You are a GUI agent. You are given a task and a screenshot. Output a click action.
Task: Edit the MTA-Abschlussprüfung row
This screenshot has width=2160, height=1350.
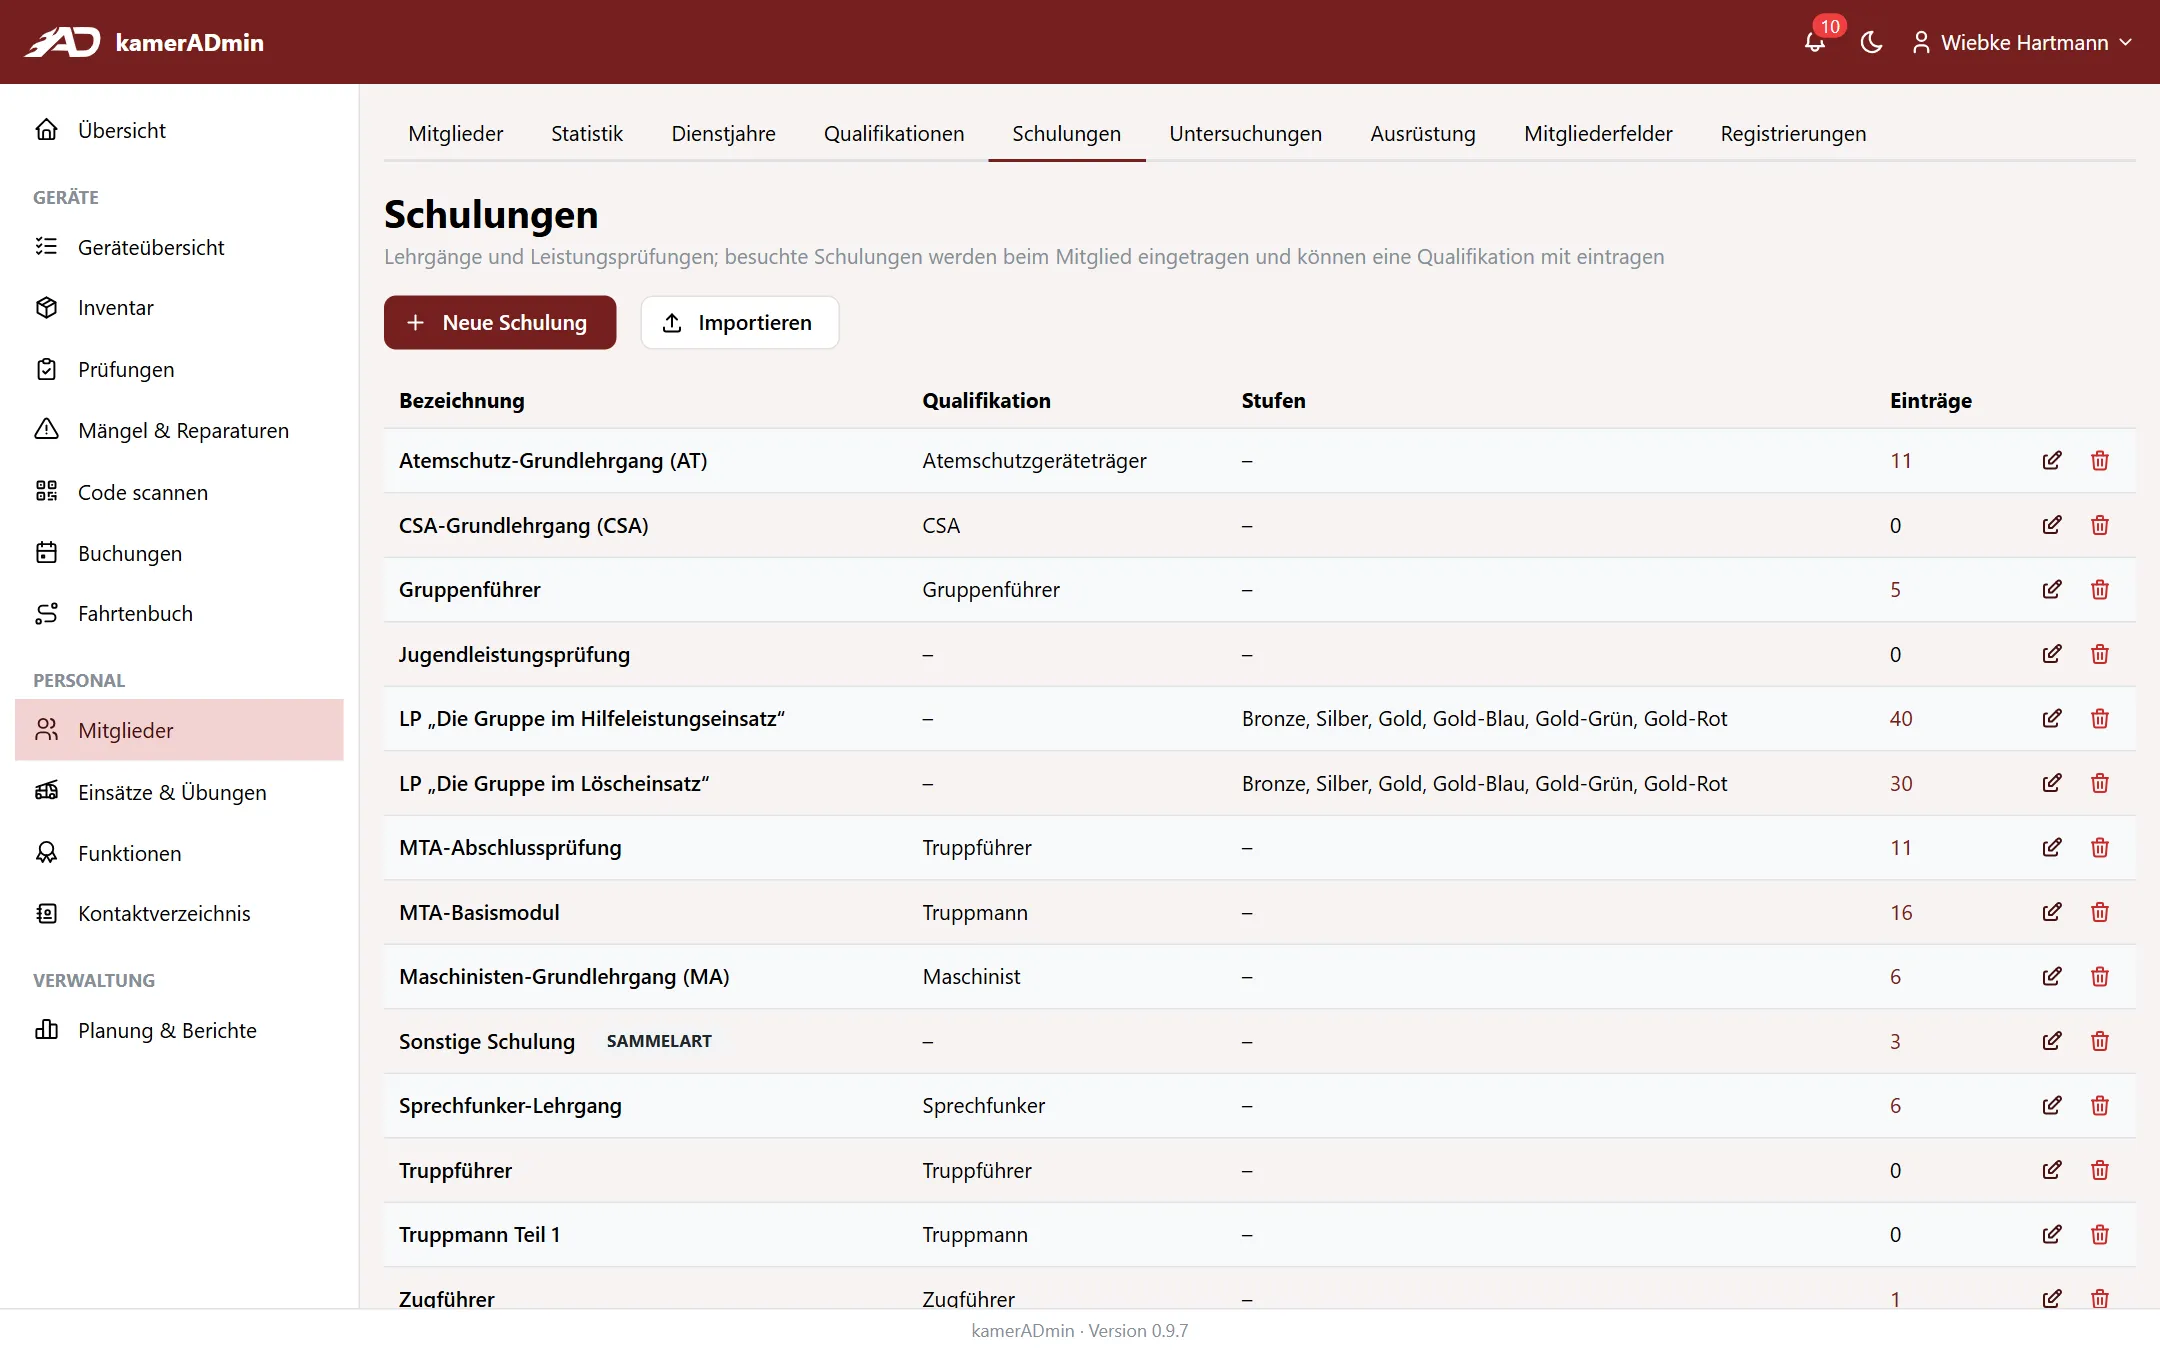[x=2052, y=848]
